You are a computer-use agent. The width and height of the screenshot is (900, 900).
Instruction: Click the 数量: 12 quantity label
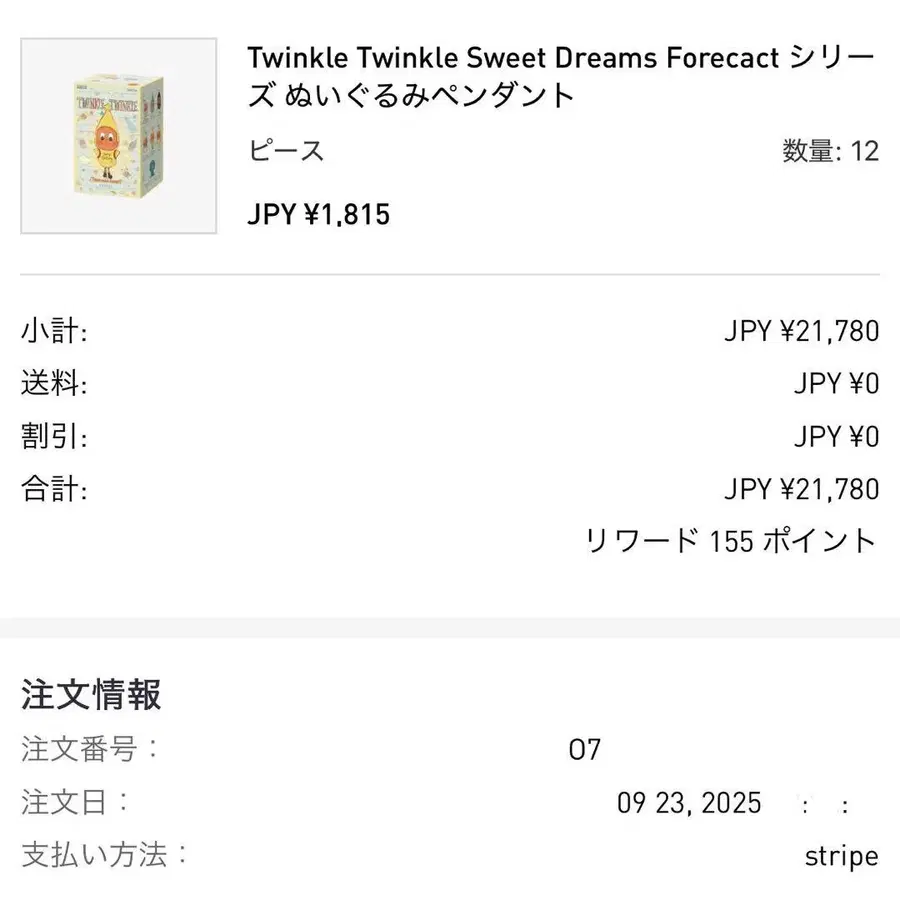pos(830,151)
